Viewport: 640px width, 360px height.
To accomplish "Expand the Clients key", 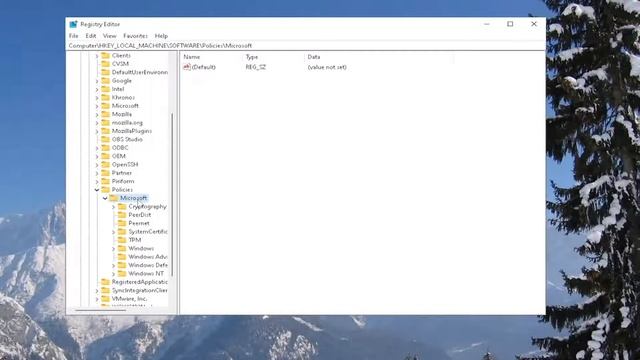I will 97,56.
